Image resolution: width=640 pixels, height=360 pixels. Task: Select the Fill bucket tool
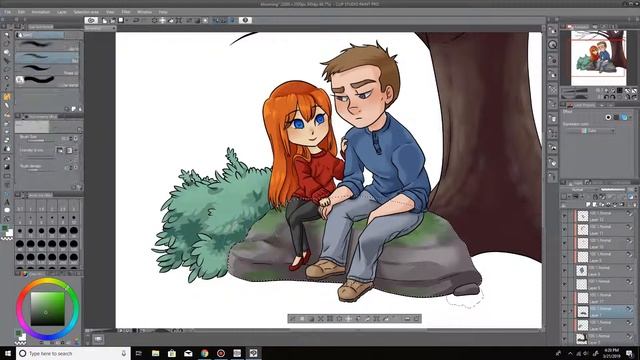coord(7,158)
